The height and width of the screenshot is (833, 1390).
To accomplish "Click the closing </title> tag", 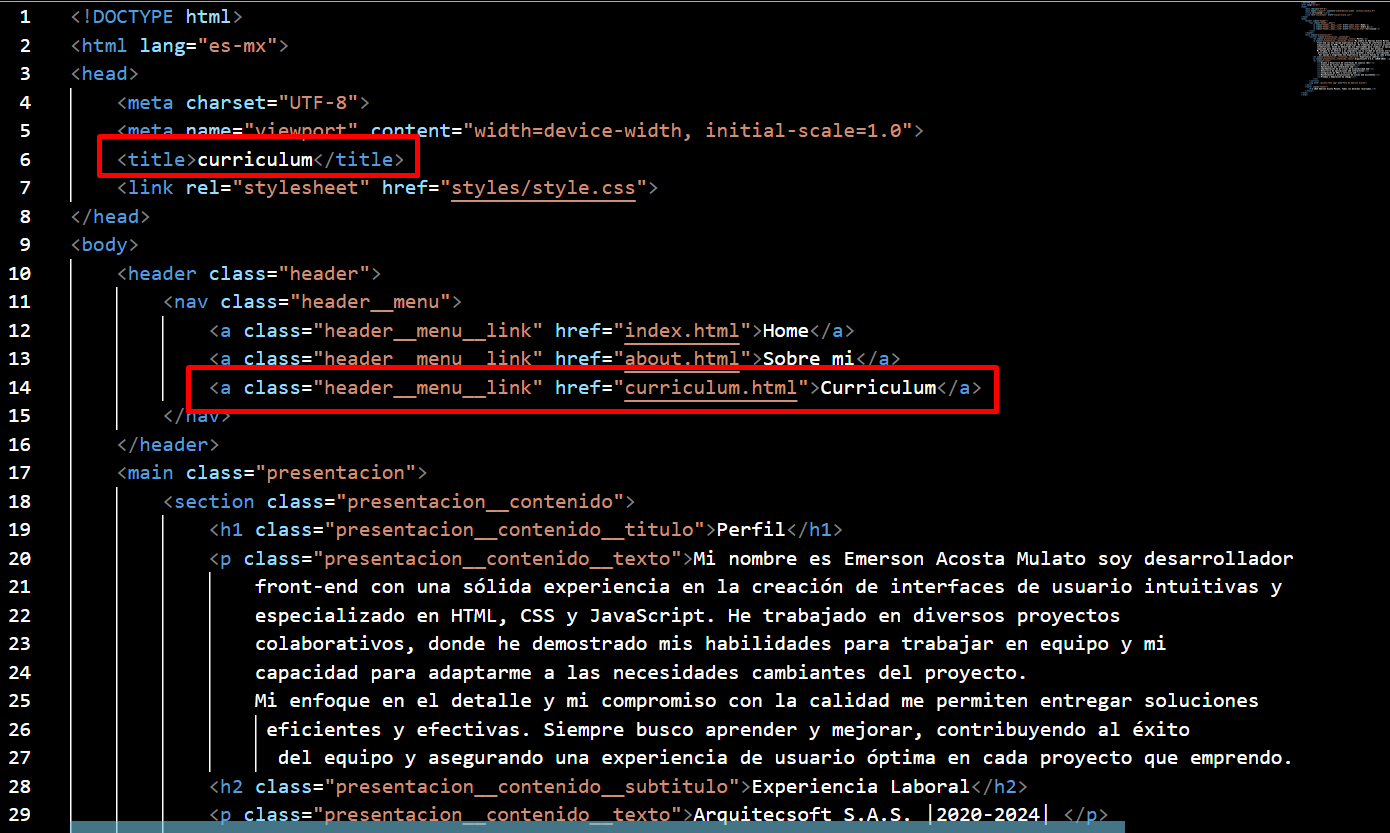I will tap(359, 159).
